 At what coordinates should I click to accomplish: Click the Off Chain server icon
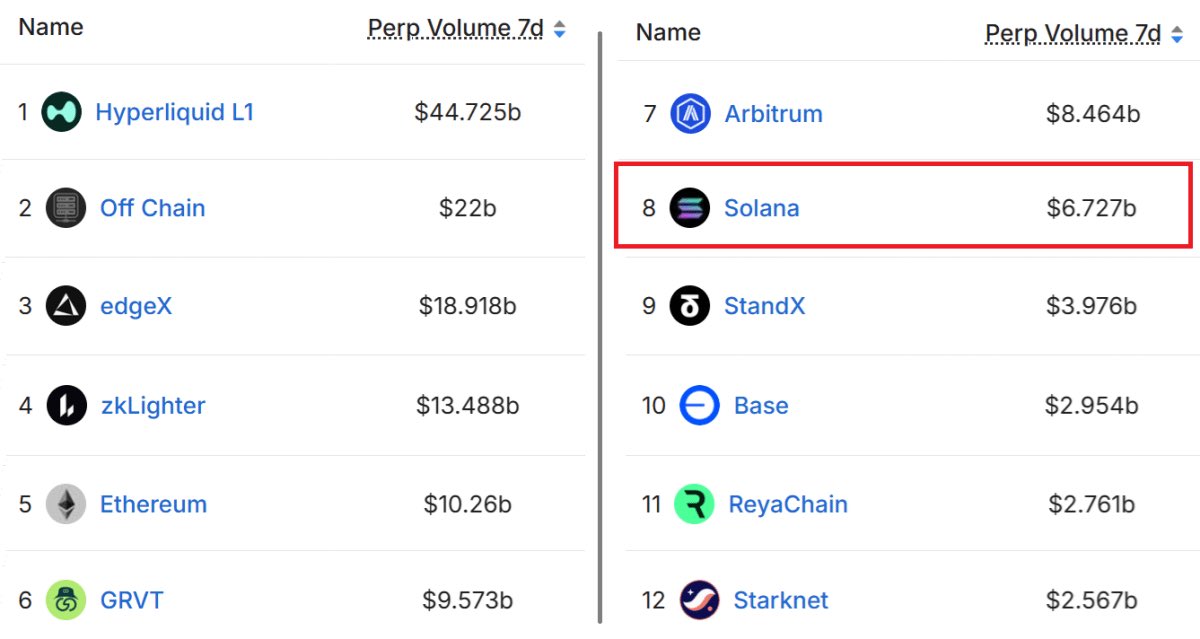point(66,208)
